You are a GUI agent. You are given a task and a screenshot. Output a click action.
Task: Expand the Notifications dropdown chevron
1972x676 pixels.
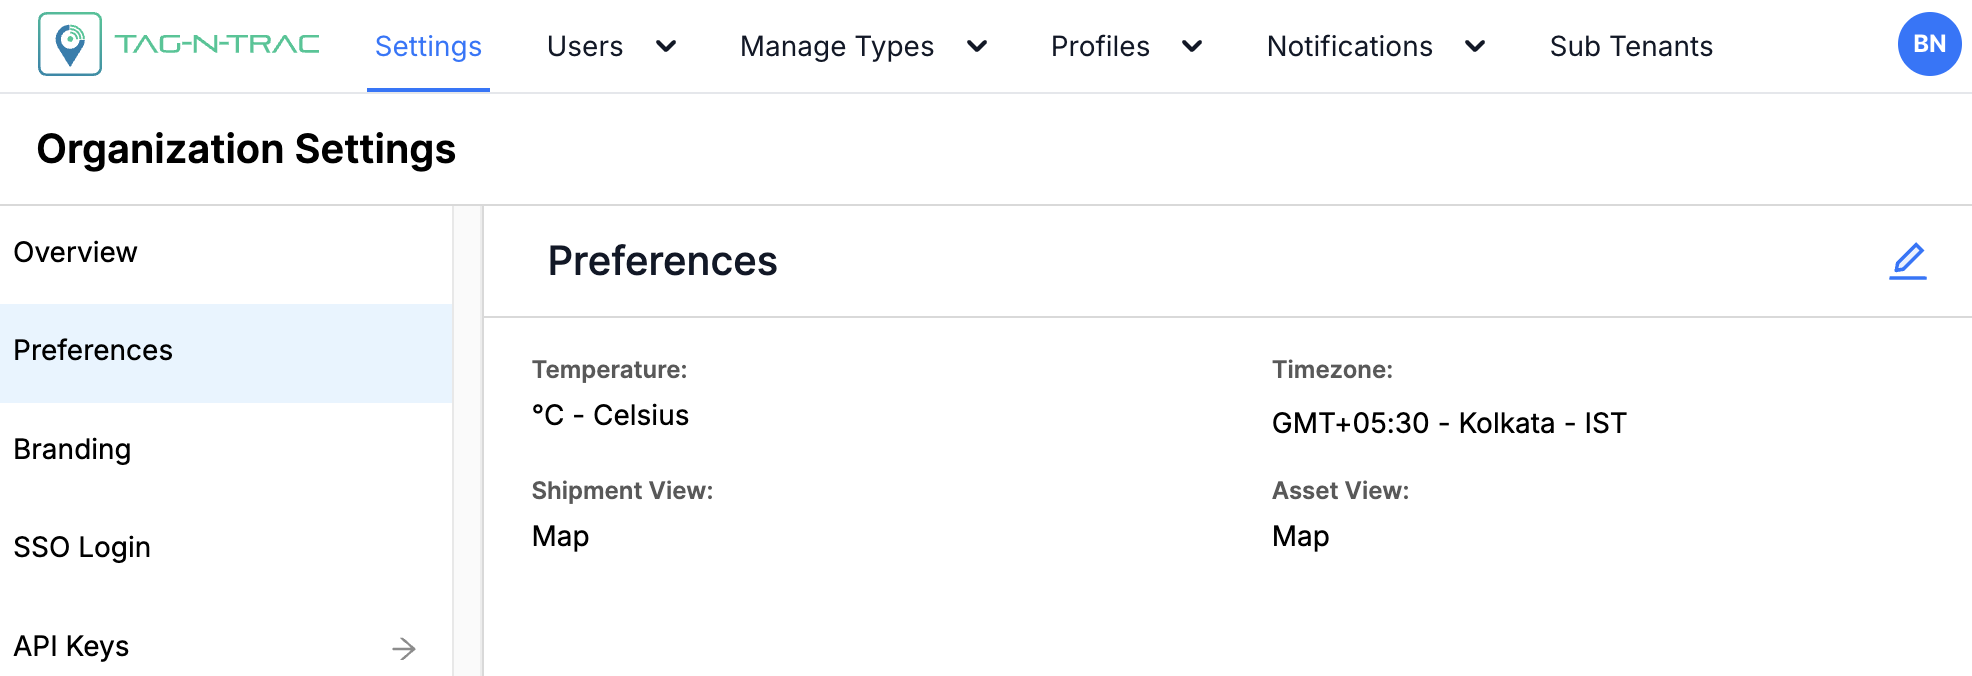click(1475, 46)
